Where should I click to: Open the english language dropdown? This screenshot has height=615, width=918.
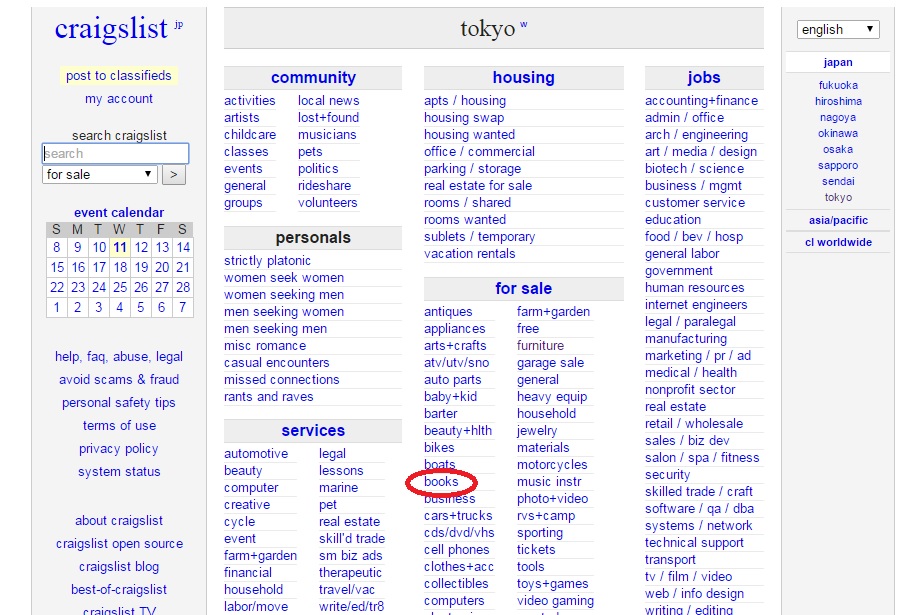click(838, 29)
